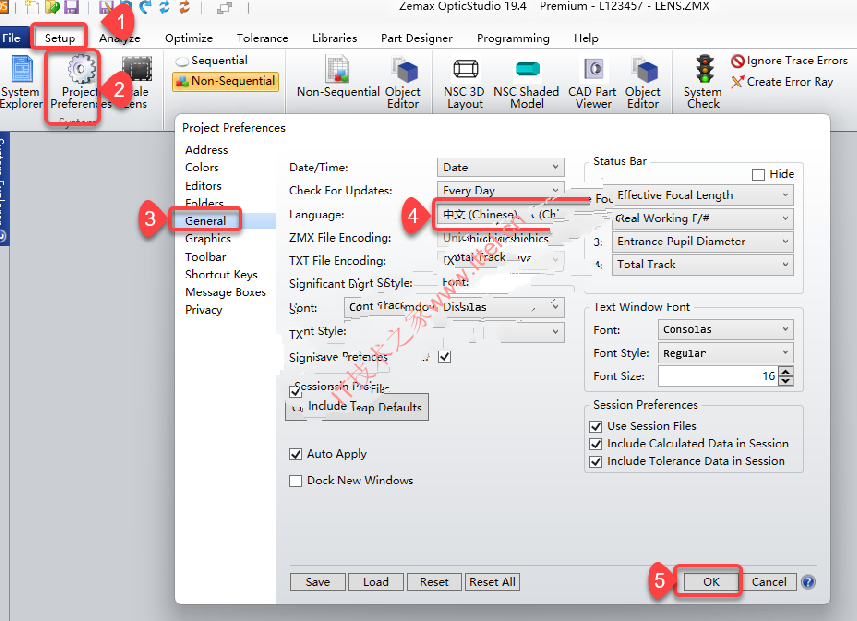
Task: Open the File menu
Action: pyautogui.click(x=11, y=38)
